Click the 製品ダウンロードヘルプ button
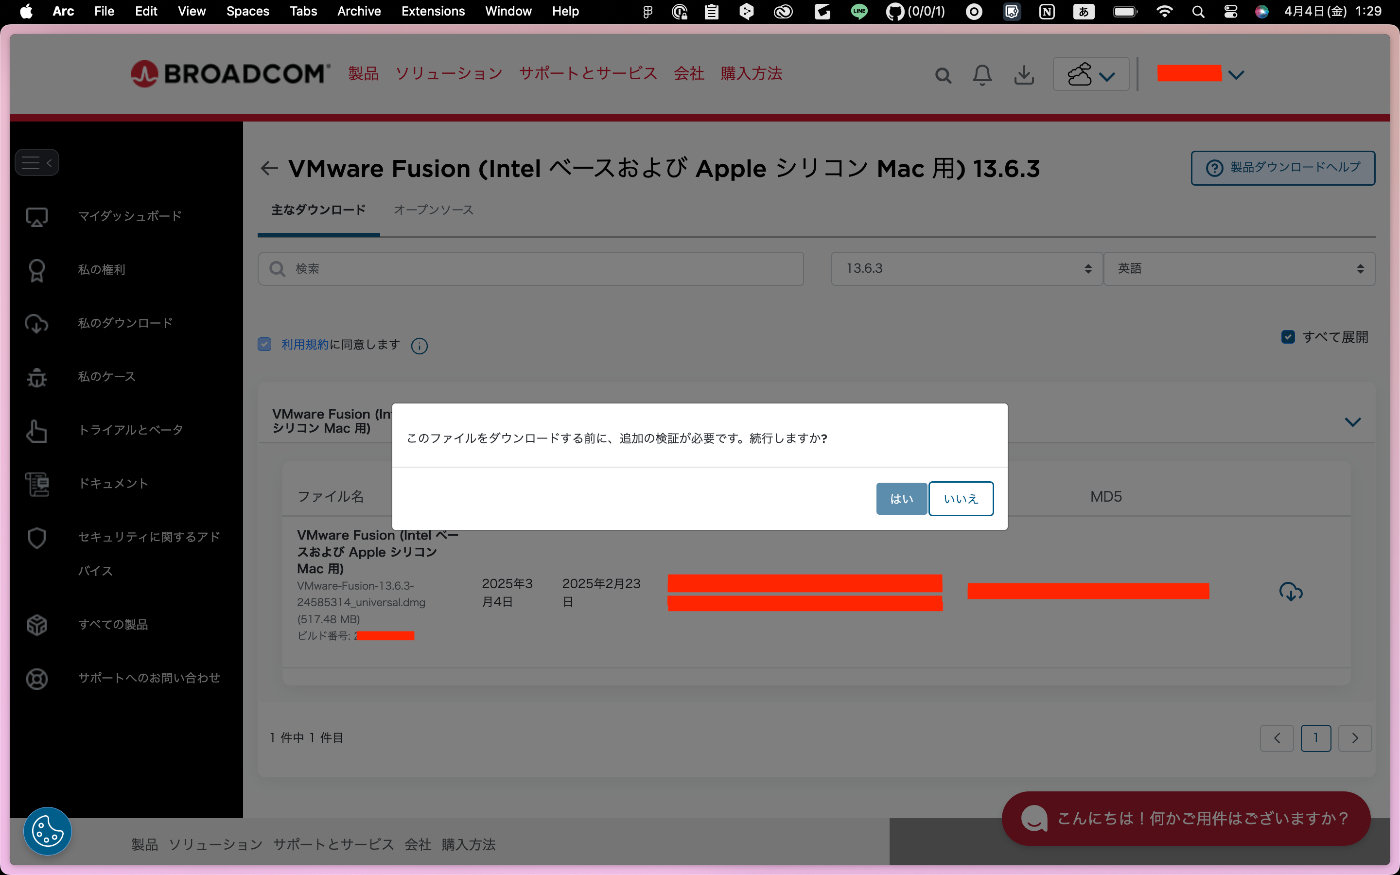The image size is (1400, 875). coord(1283,168)
